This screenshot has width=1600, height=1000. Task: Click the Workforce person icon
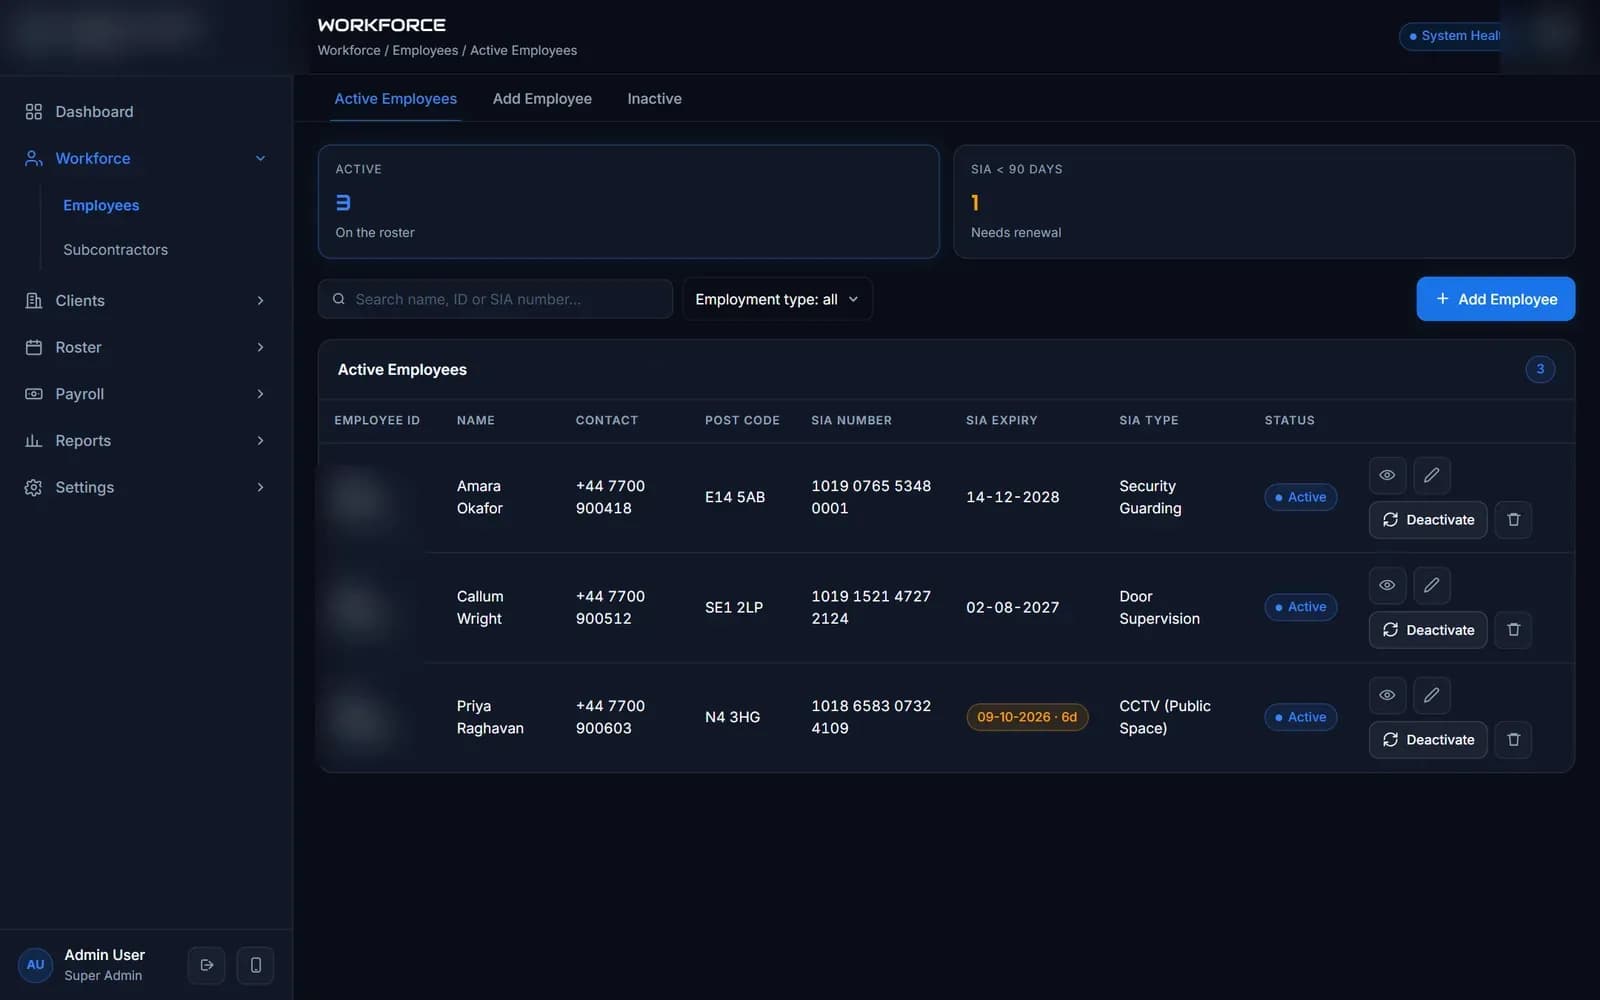tap(34, 158)
